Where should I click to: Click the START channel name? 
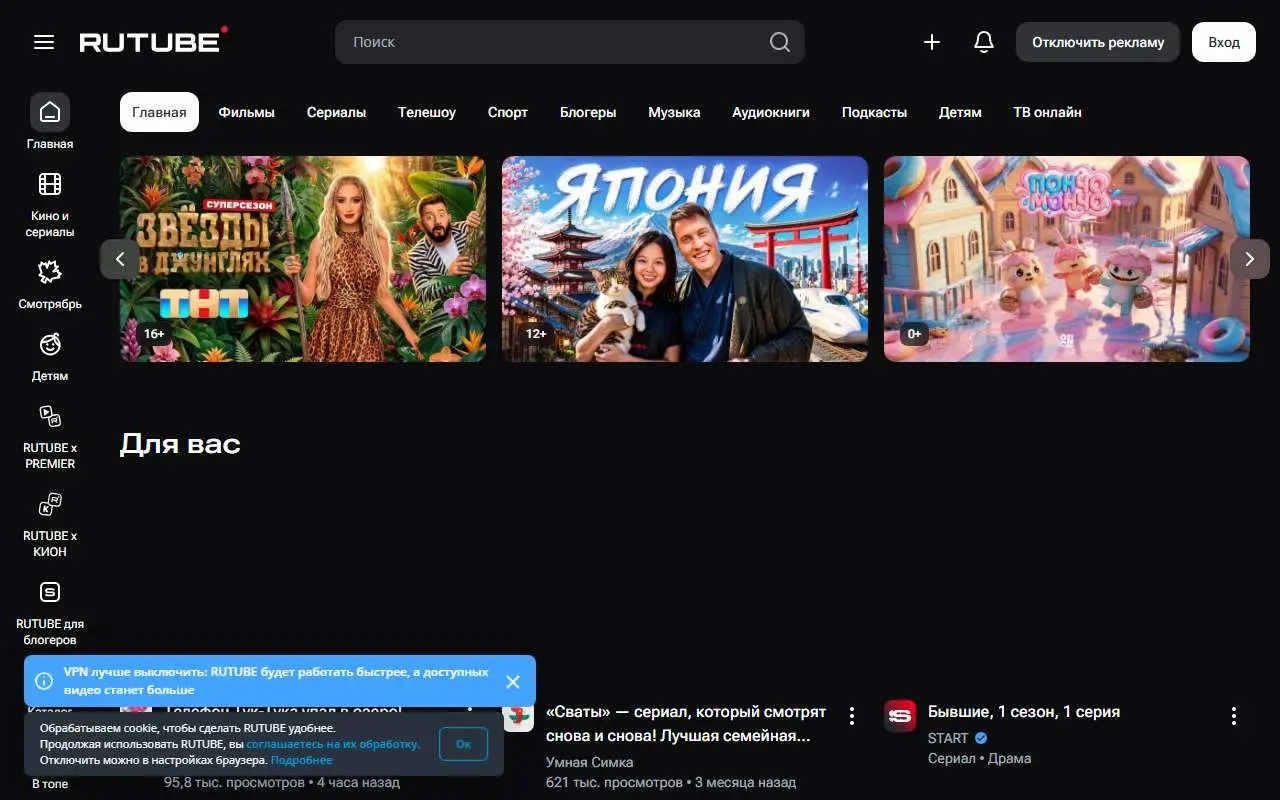click(948, 738)
